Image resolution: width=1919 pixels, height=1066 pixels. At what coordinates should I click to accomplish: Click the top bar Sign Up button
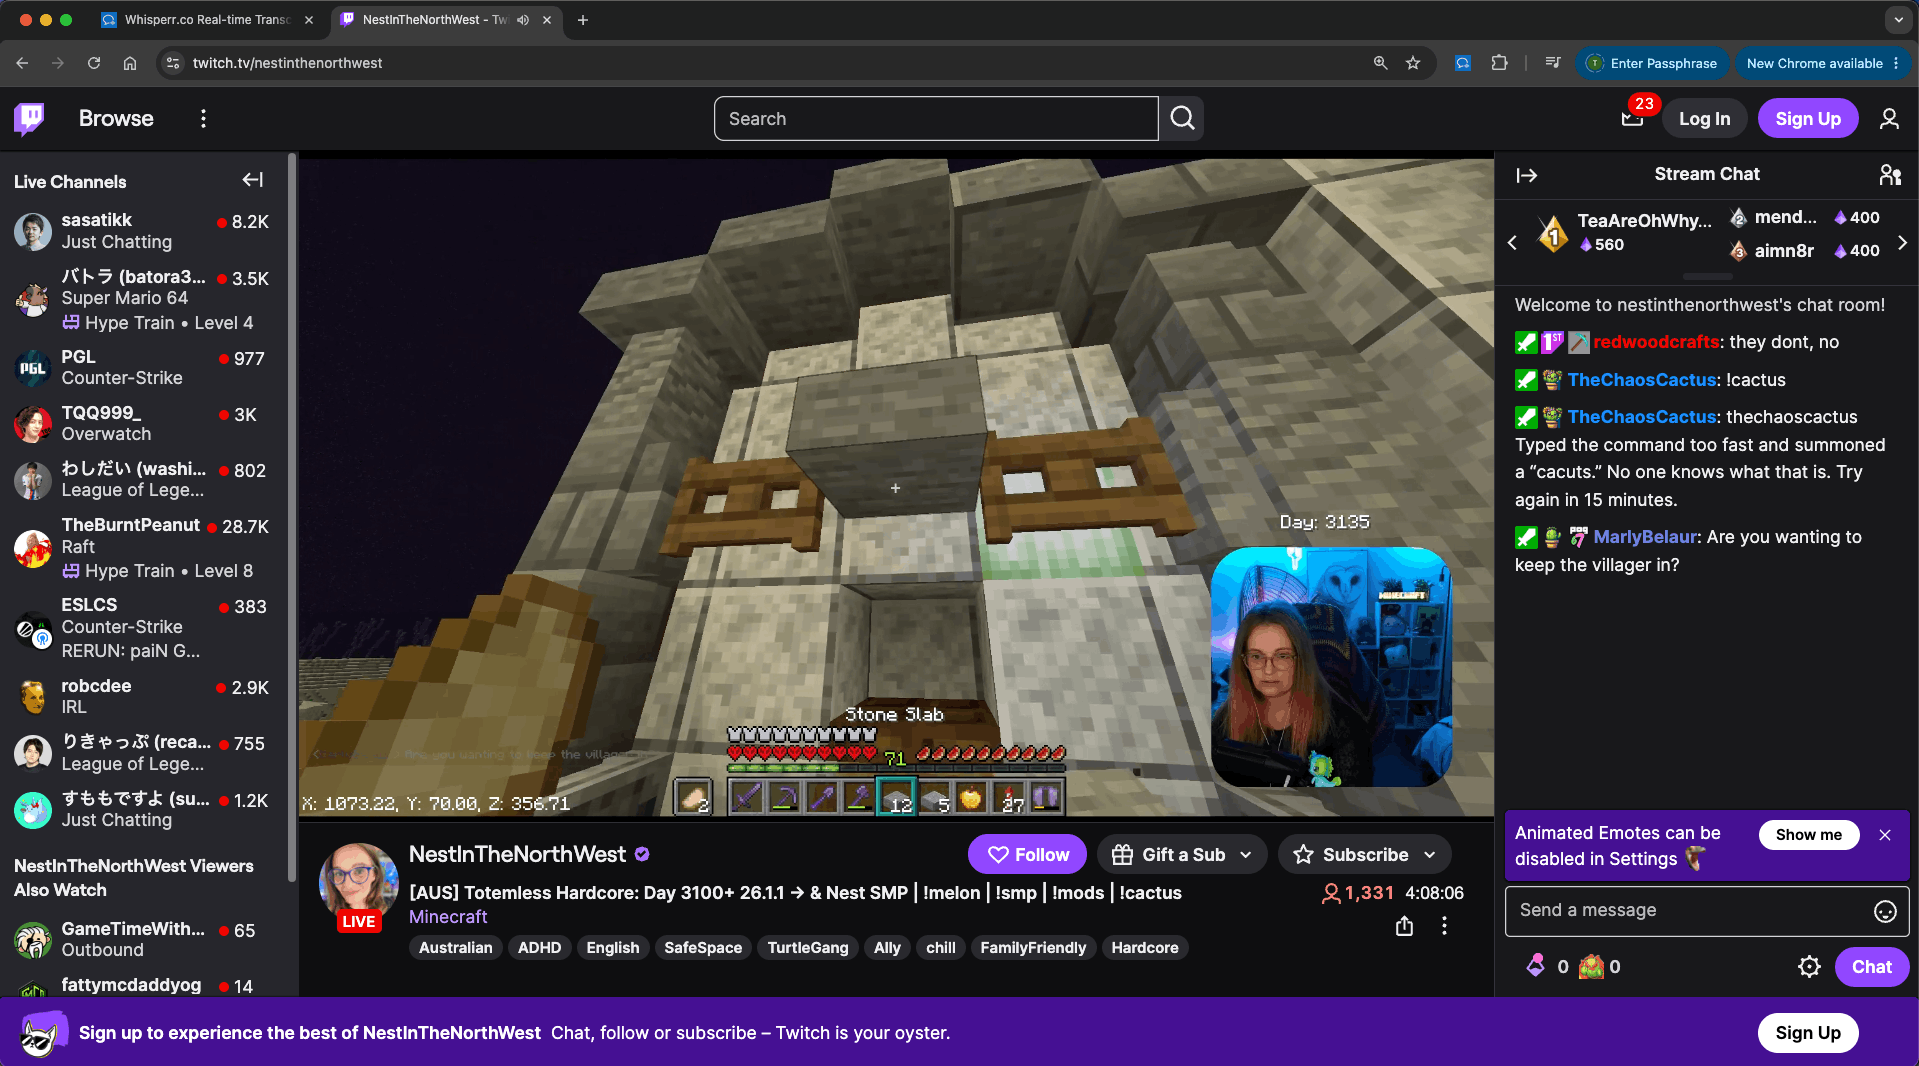tap(1808, 119)
